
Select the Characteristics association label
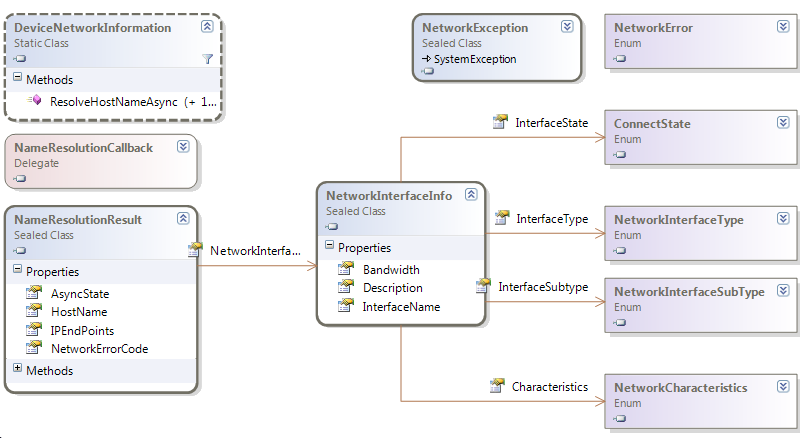tap(550, 387)
